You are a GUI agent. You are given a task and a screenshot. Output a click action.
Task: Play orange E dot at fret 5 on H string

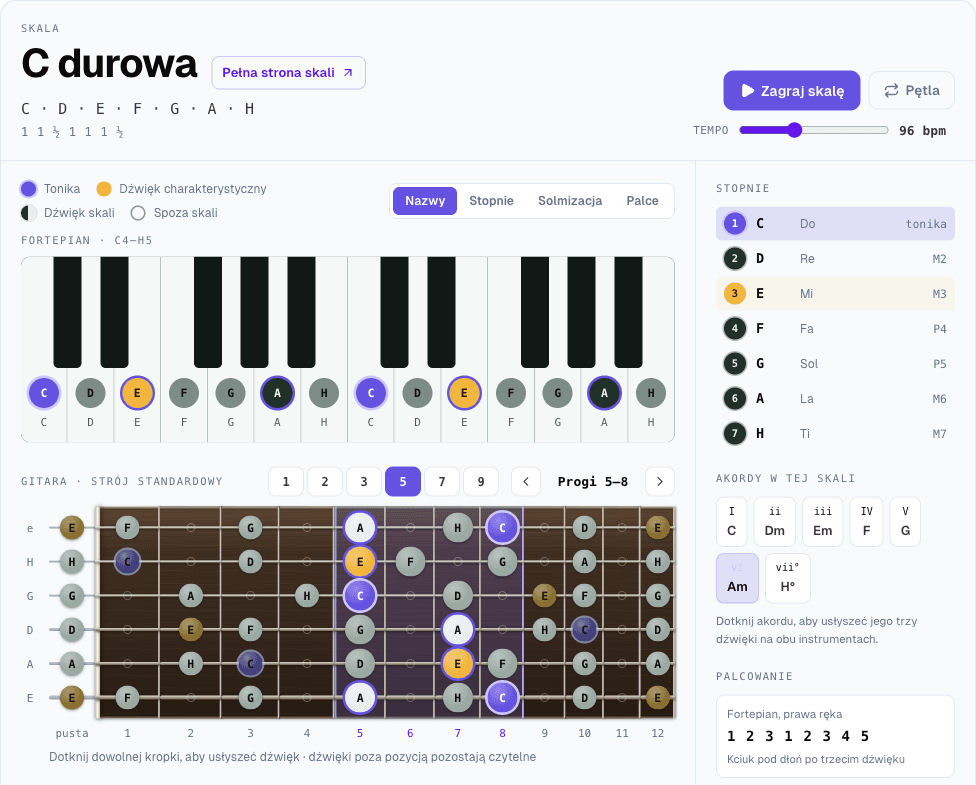click(x=360, y=562)
